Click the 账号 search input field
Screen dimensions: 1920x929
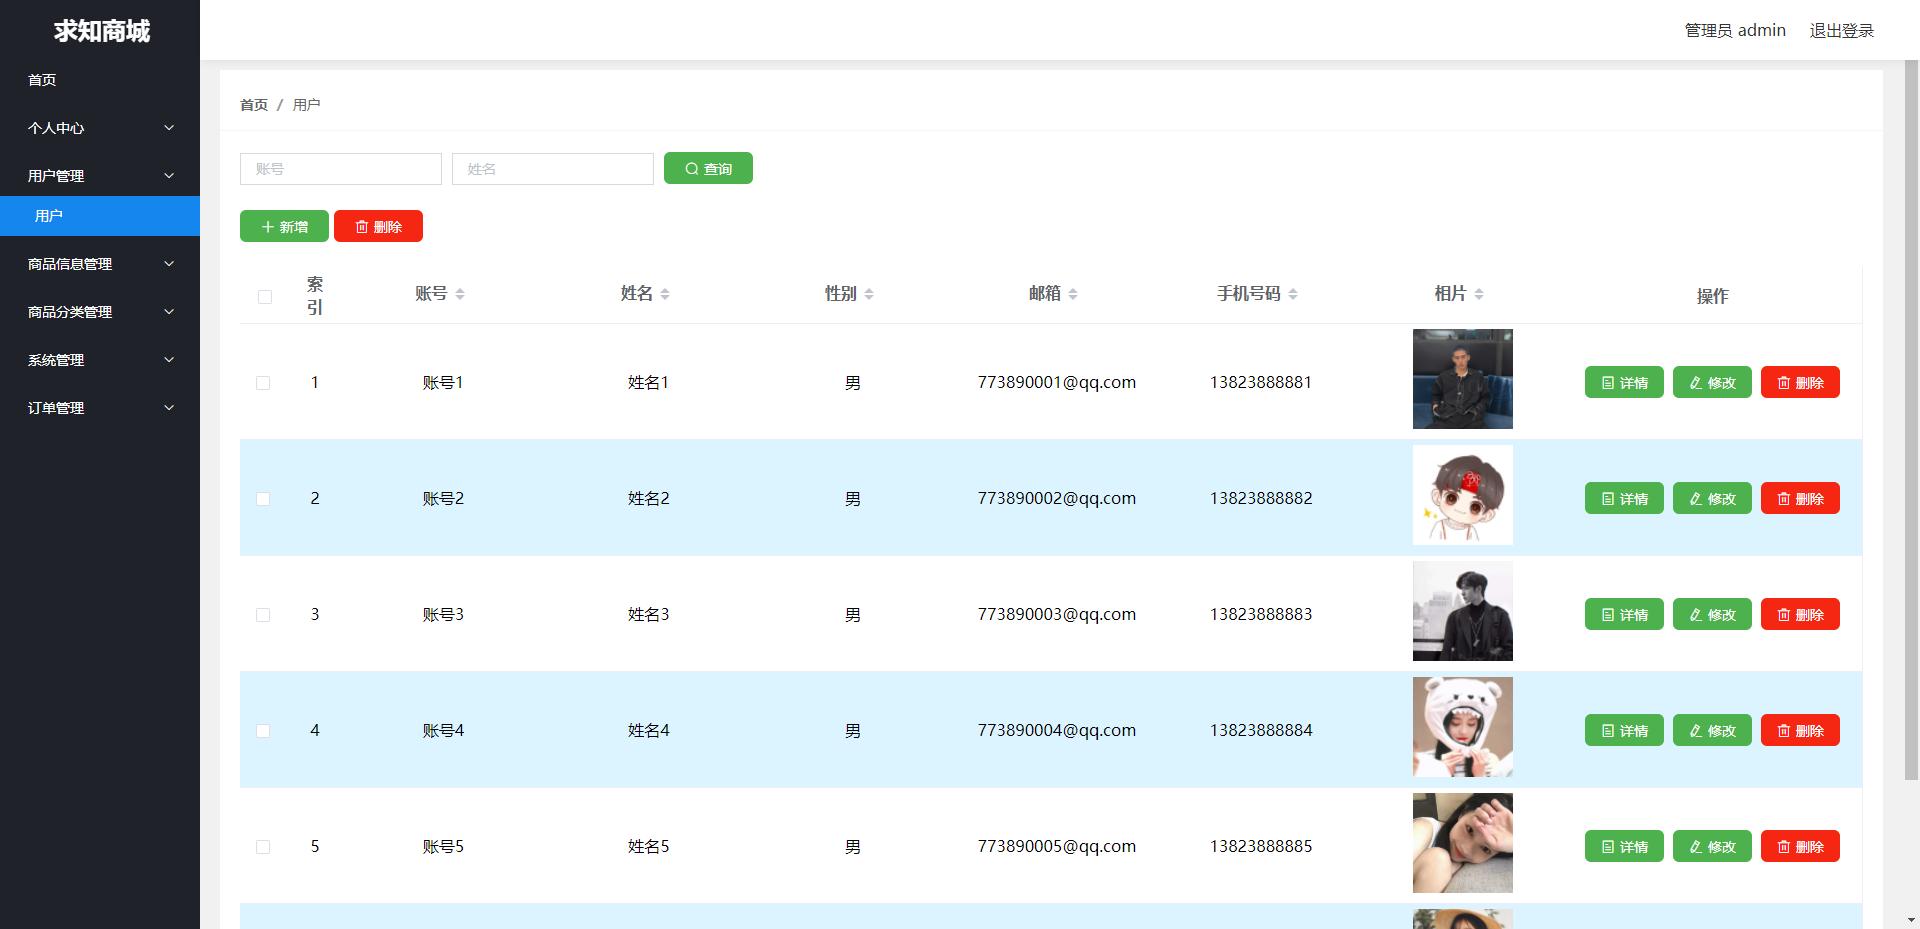tap(340, 169)
